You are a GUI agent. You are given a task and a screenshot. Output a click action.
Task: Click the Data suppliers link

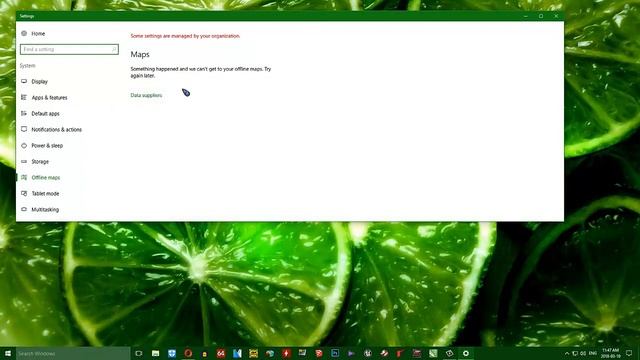146,95
